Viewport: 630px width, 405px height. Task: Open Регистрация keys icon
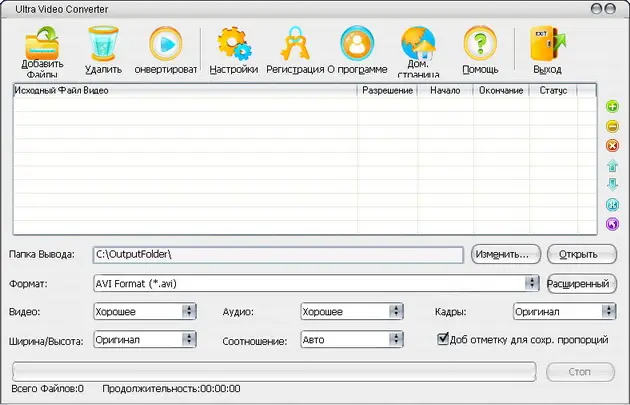click(x=295, y=43)
